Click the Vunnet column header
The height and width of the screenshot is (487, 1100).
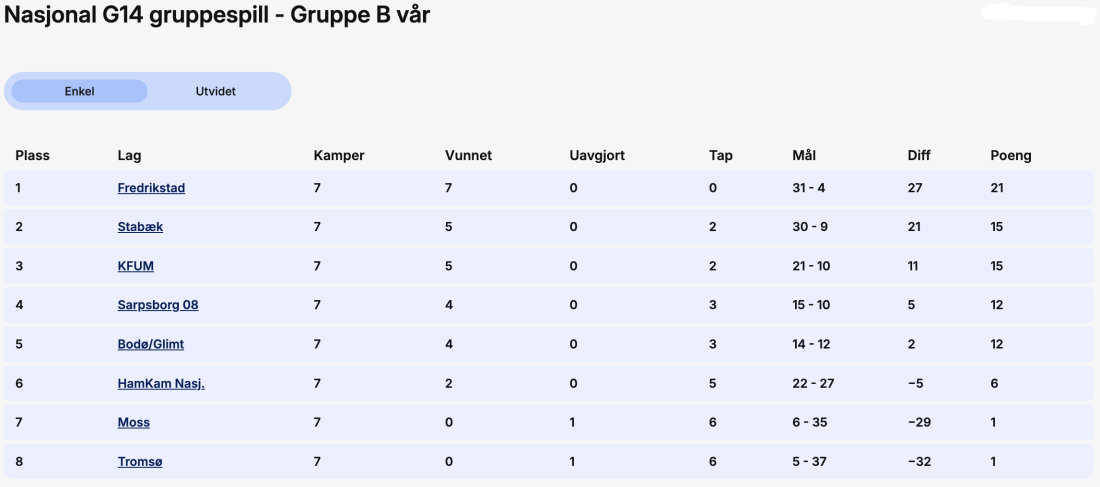(469, 156)
